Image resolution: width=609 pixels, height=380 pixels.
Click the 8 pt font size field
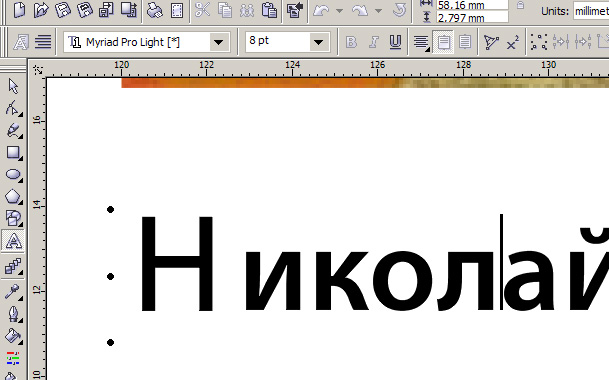click(x=278, y=42)
